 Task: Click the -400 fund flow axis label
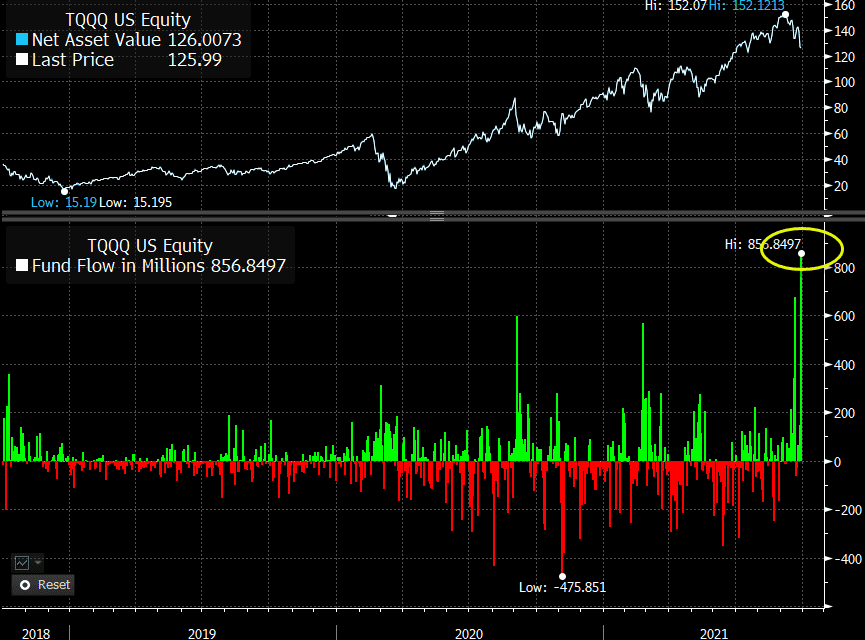(847, 559)
